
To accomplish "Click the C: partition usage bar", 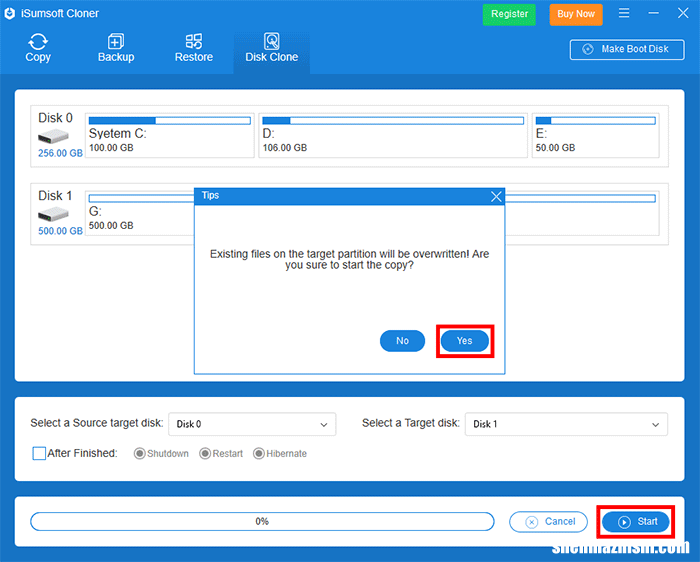I will [x=170, y=121].
